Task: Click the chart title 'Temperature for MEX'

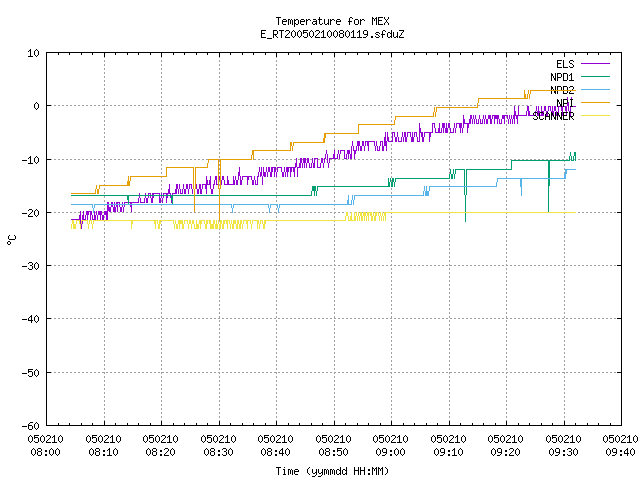Action: 332,21
